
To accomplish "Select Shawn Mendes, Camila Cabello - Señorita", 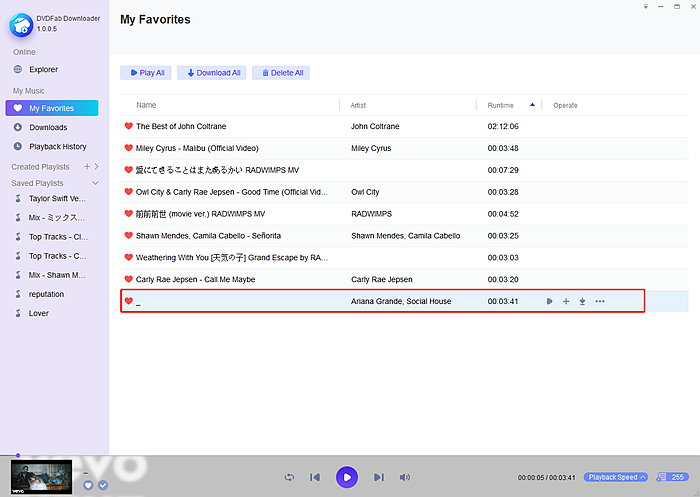I will [x=208, y=236].
